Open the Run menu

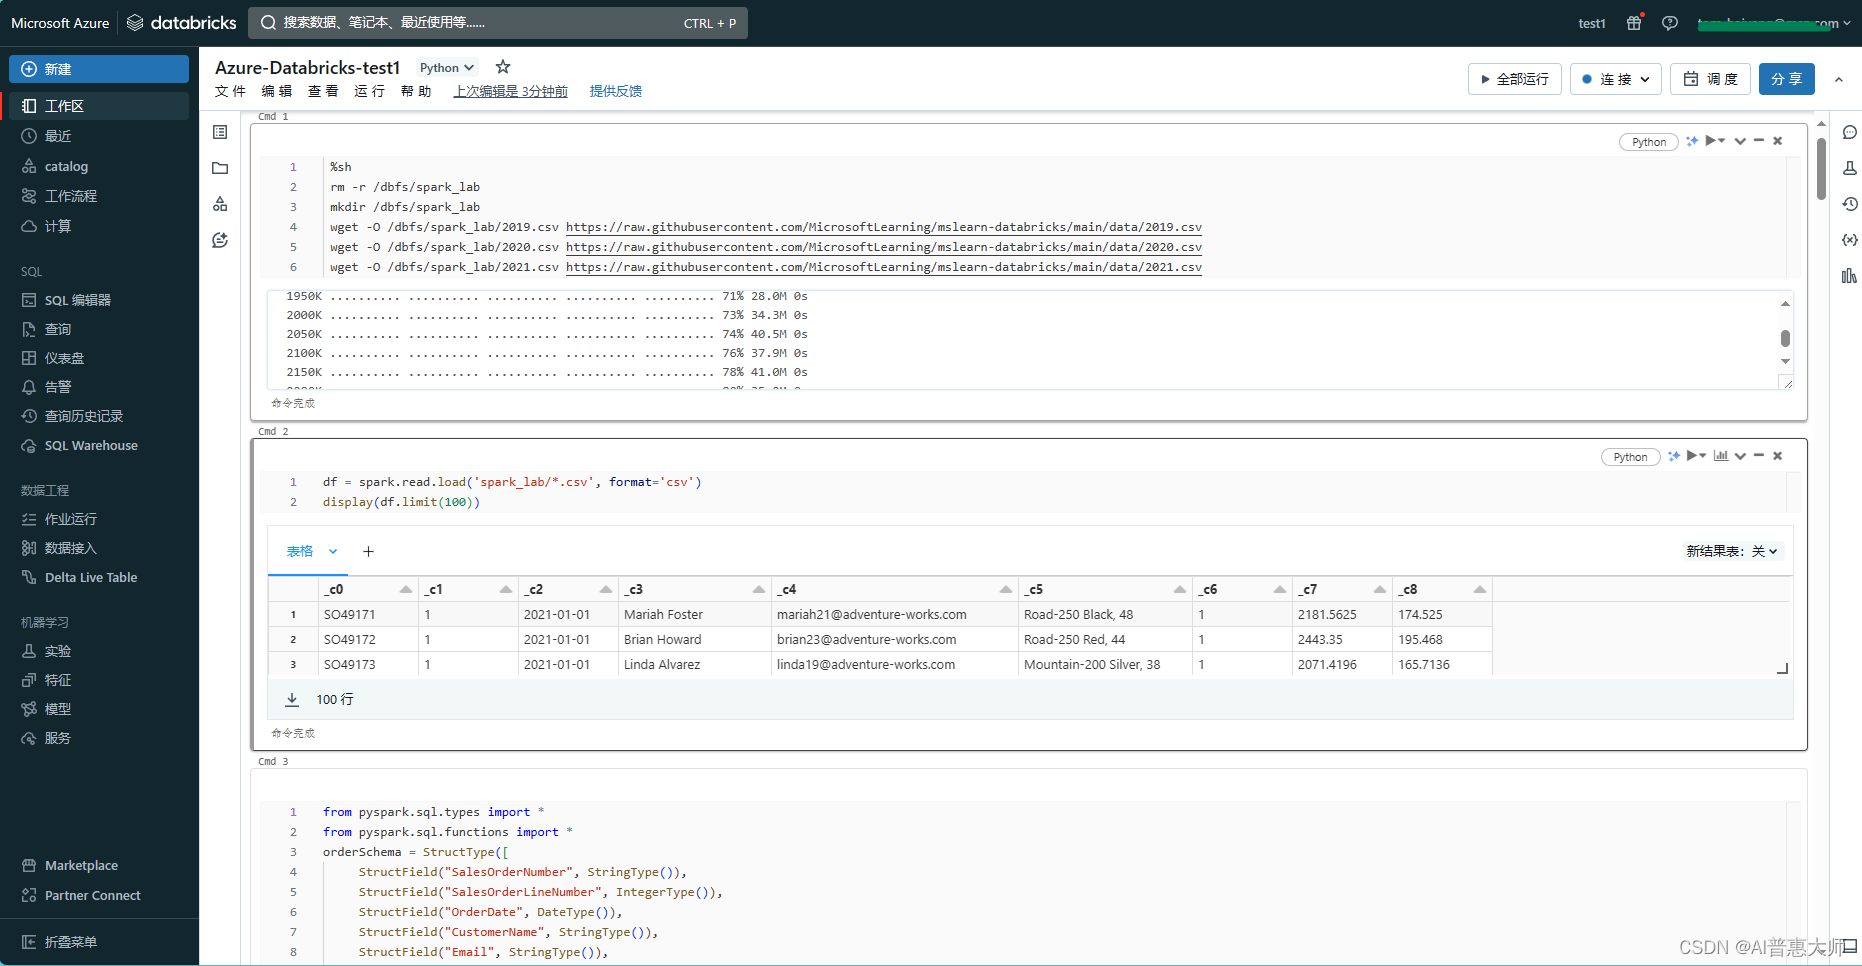pyautogui.click(x=369, y=91)
